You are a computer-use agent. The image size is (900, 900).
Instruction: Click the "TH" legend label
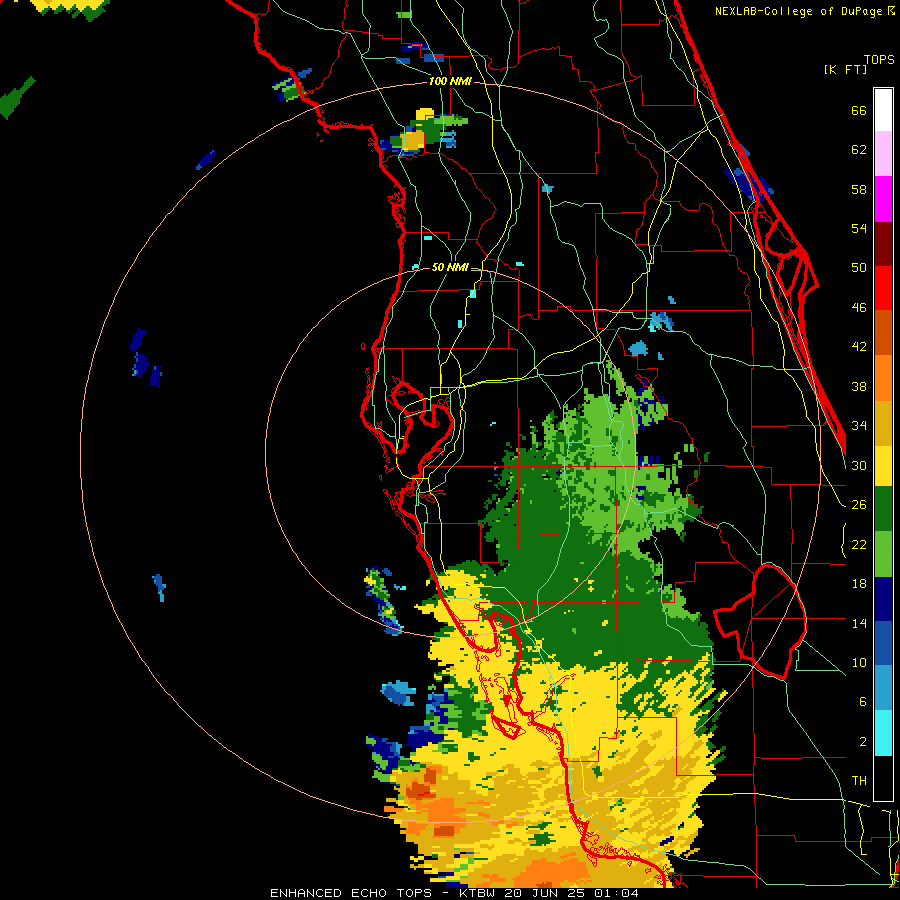tap(859, 781)
